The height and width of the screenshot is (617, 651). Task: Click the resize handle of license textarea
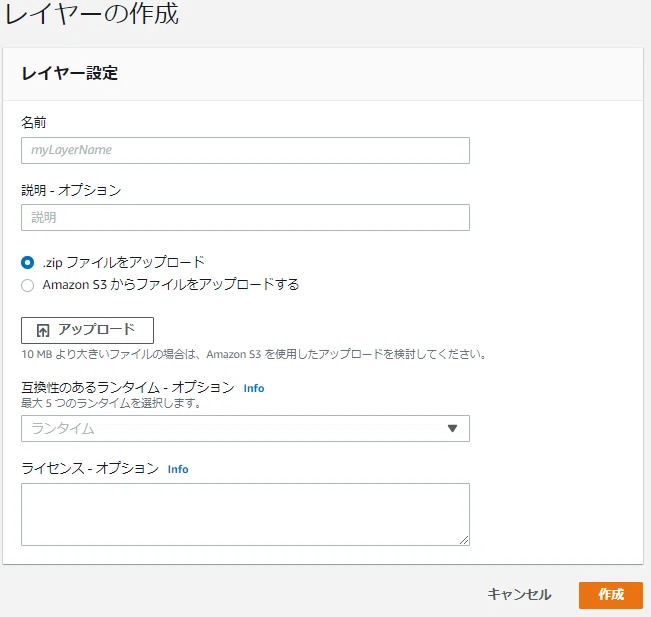tap(464, 540)
